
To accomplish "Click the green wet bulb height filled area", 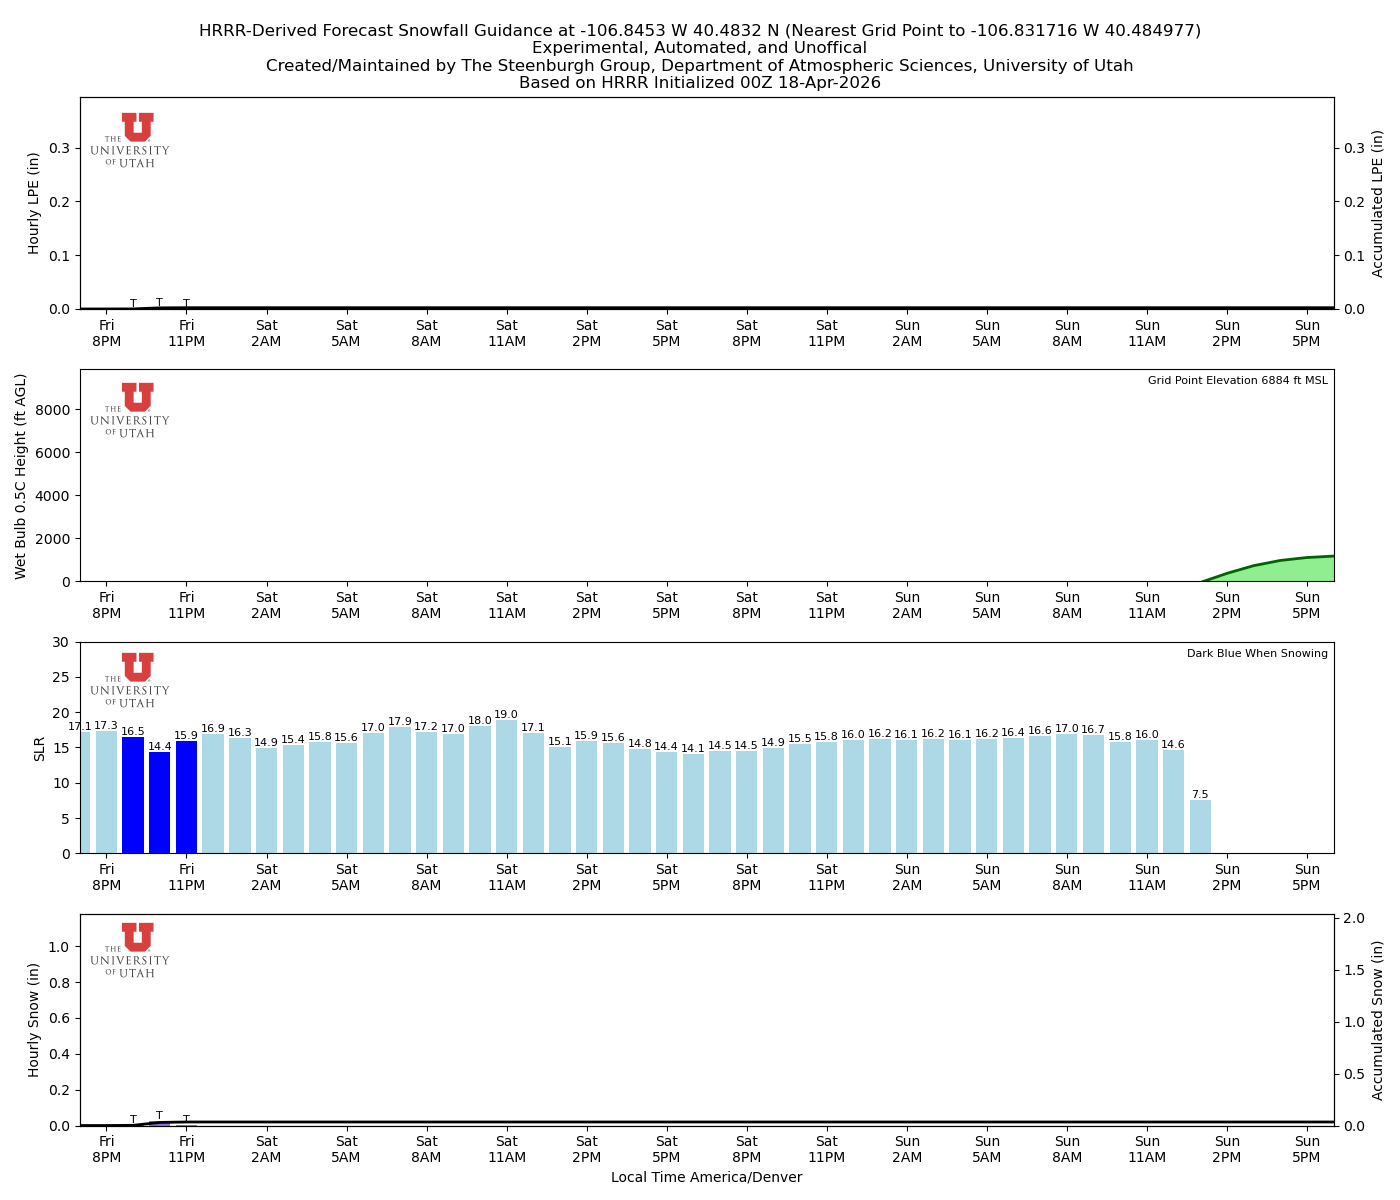I will tap(1290, 571).
